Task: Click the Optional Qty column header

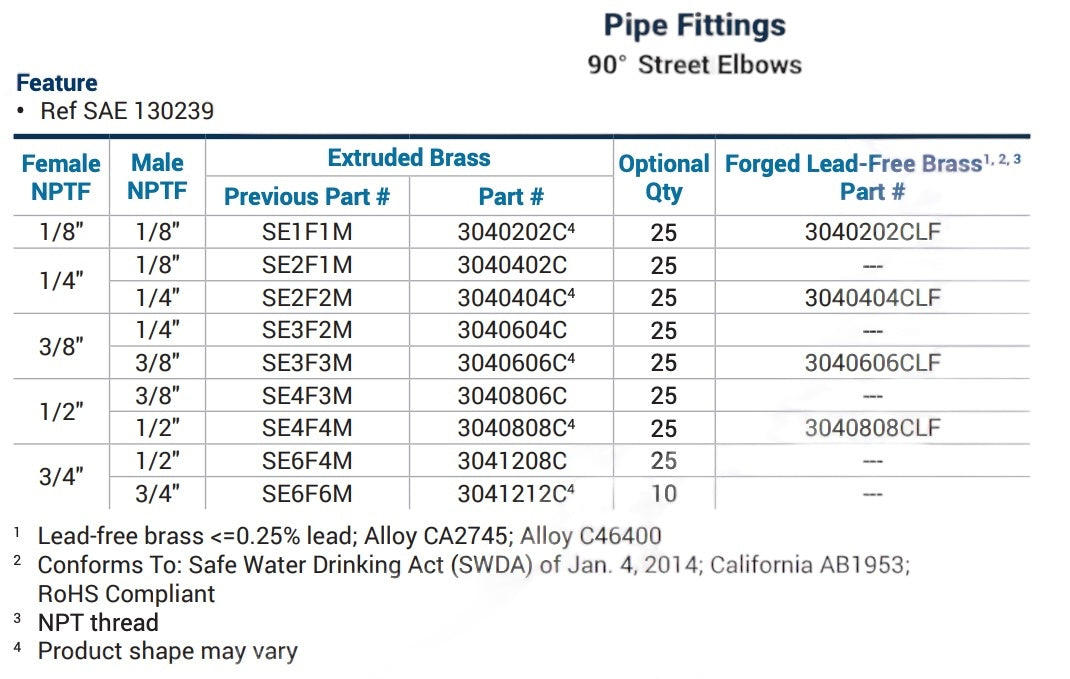Action: tap(663, 177)
